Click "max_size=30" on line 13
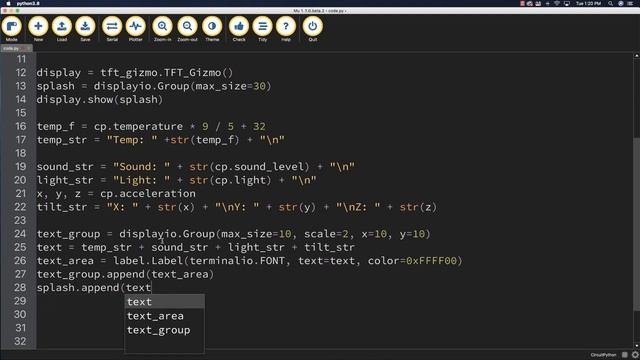The width and height of the screenshot is (640, 360). click(231, 86)
